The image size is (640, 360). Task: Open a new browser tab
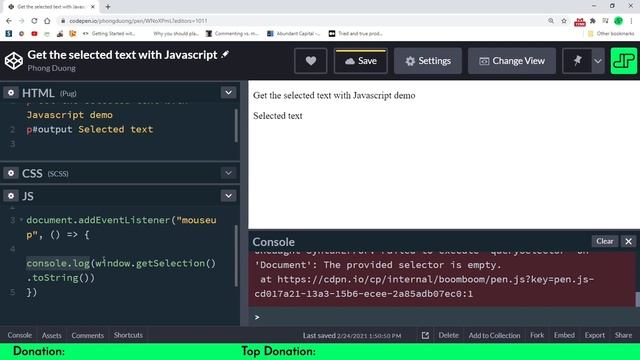tap(108, 7)
